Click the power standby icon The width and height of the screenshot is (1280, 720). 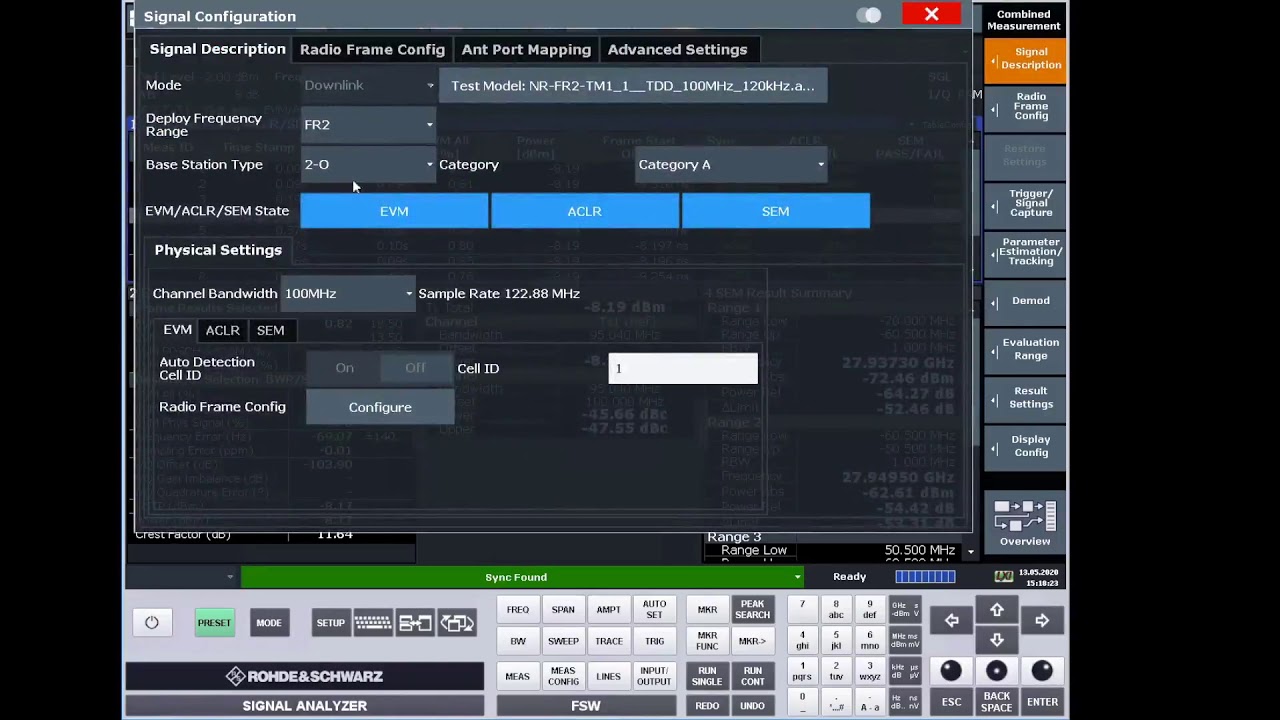coord(152,622)
